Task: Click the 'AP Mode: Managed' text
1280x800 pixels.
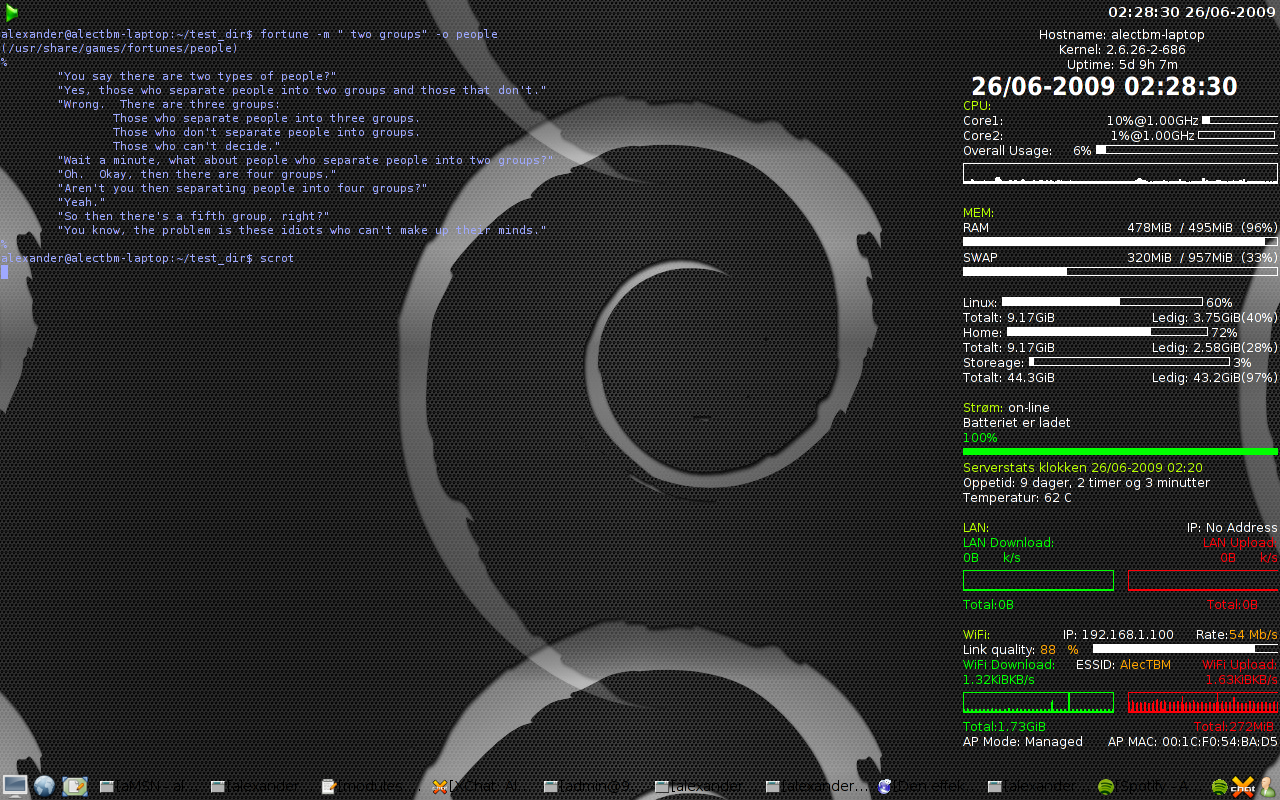Action: [x=1023, y=742]
